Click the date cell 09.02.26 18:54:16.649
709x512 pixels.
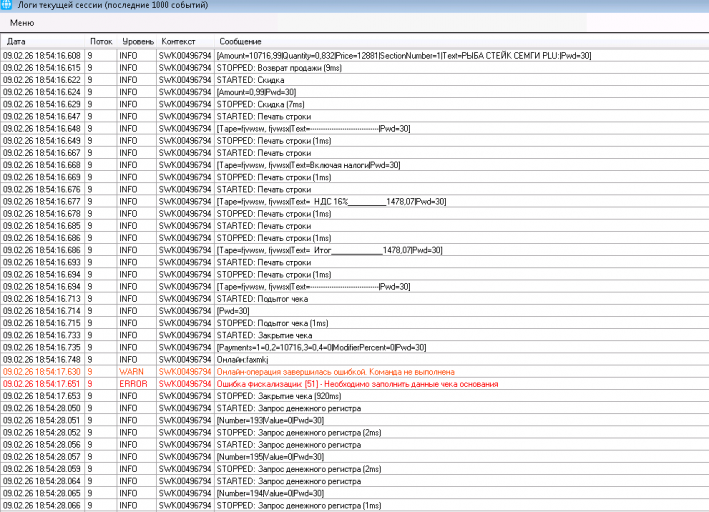pyautogui.click(x=42, y=141)
